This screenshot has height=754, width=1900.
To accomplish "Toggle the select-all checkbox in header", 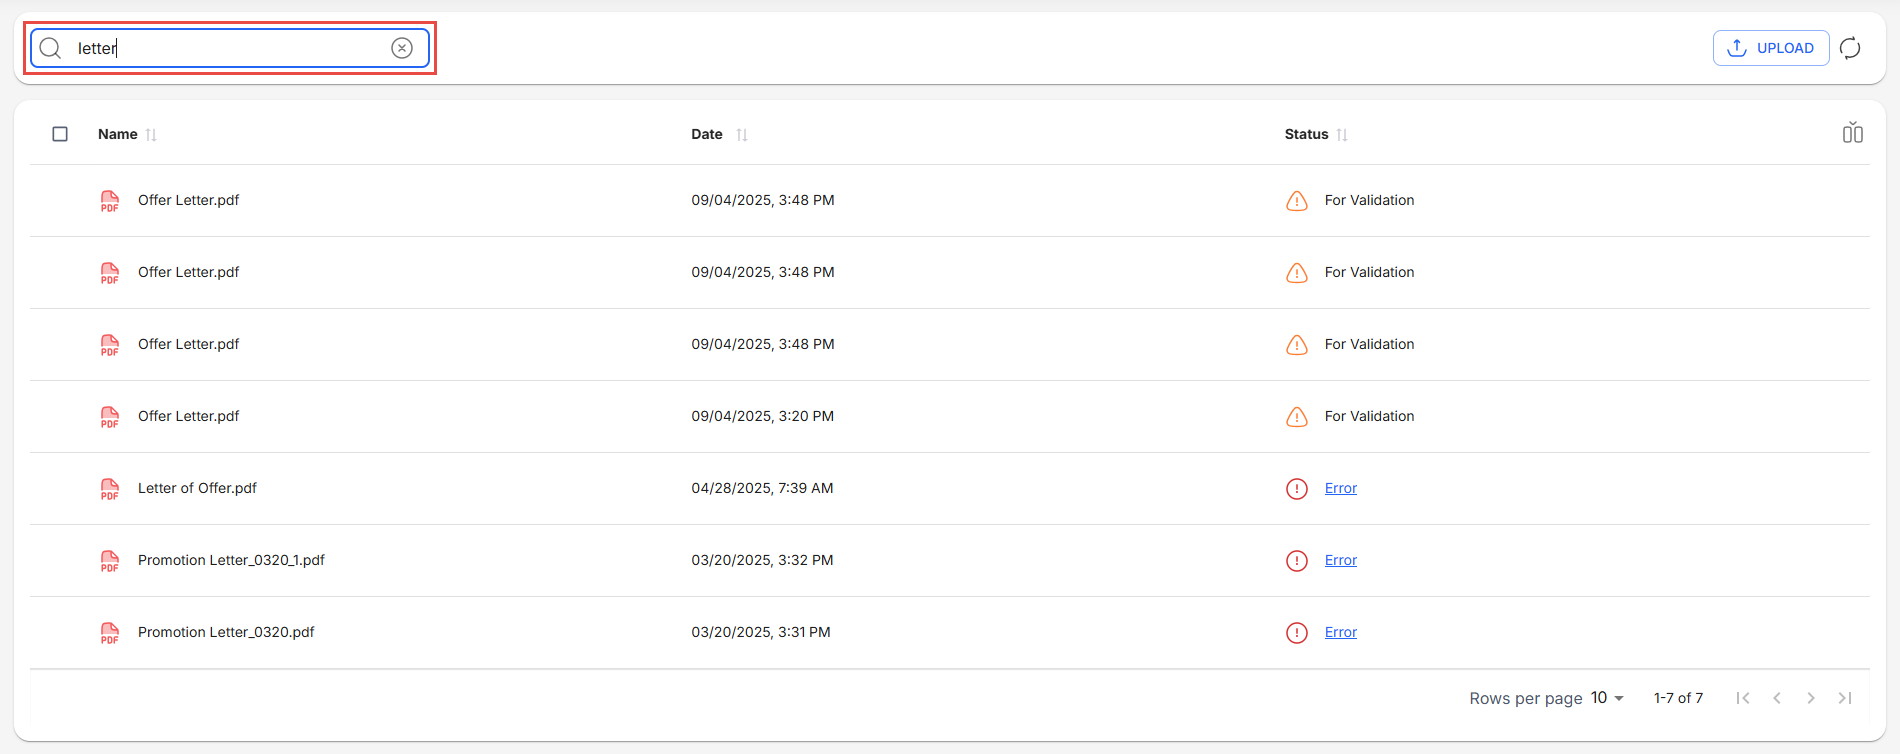I will (x=60, y=134).
